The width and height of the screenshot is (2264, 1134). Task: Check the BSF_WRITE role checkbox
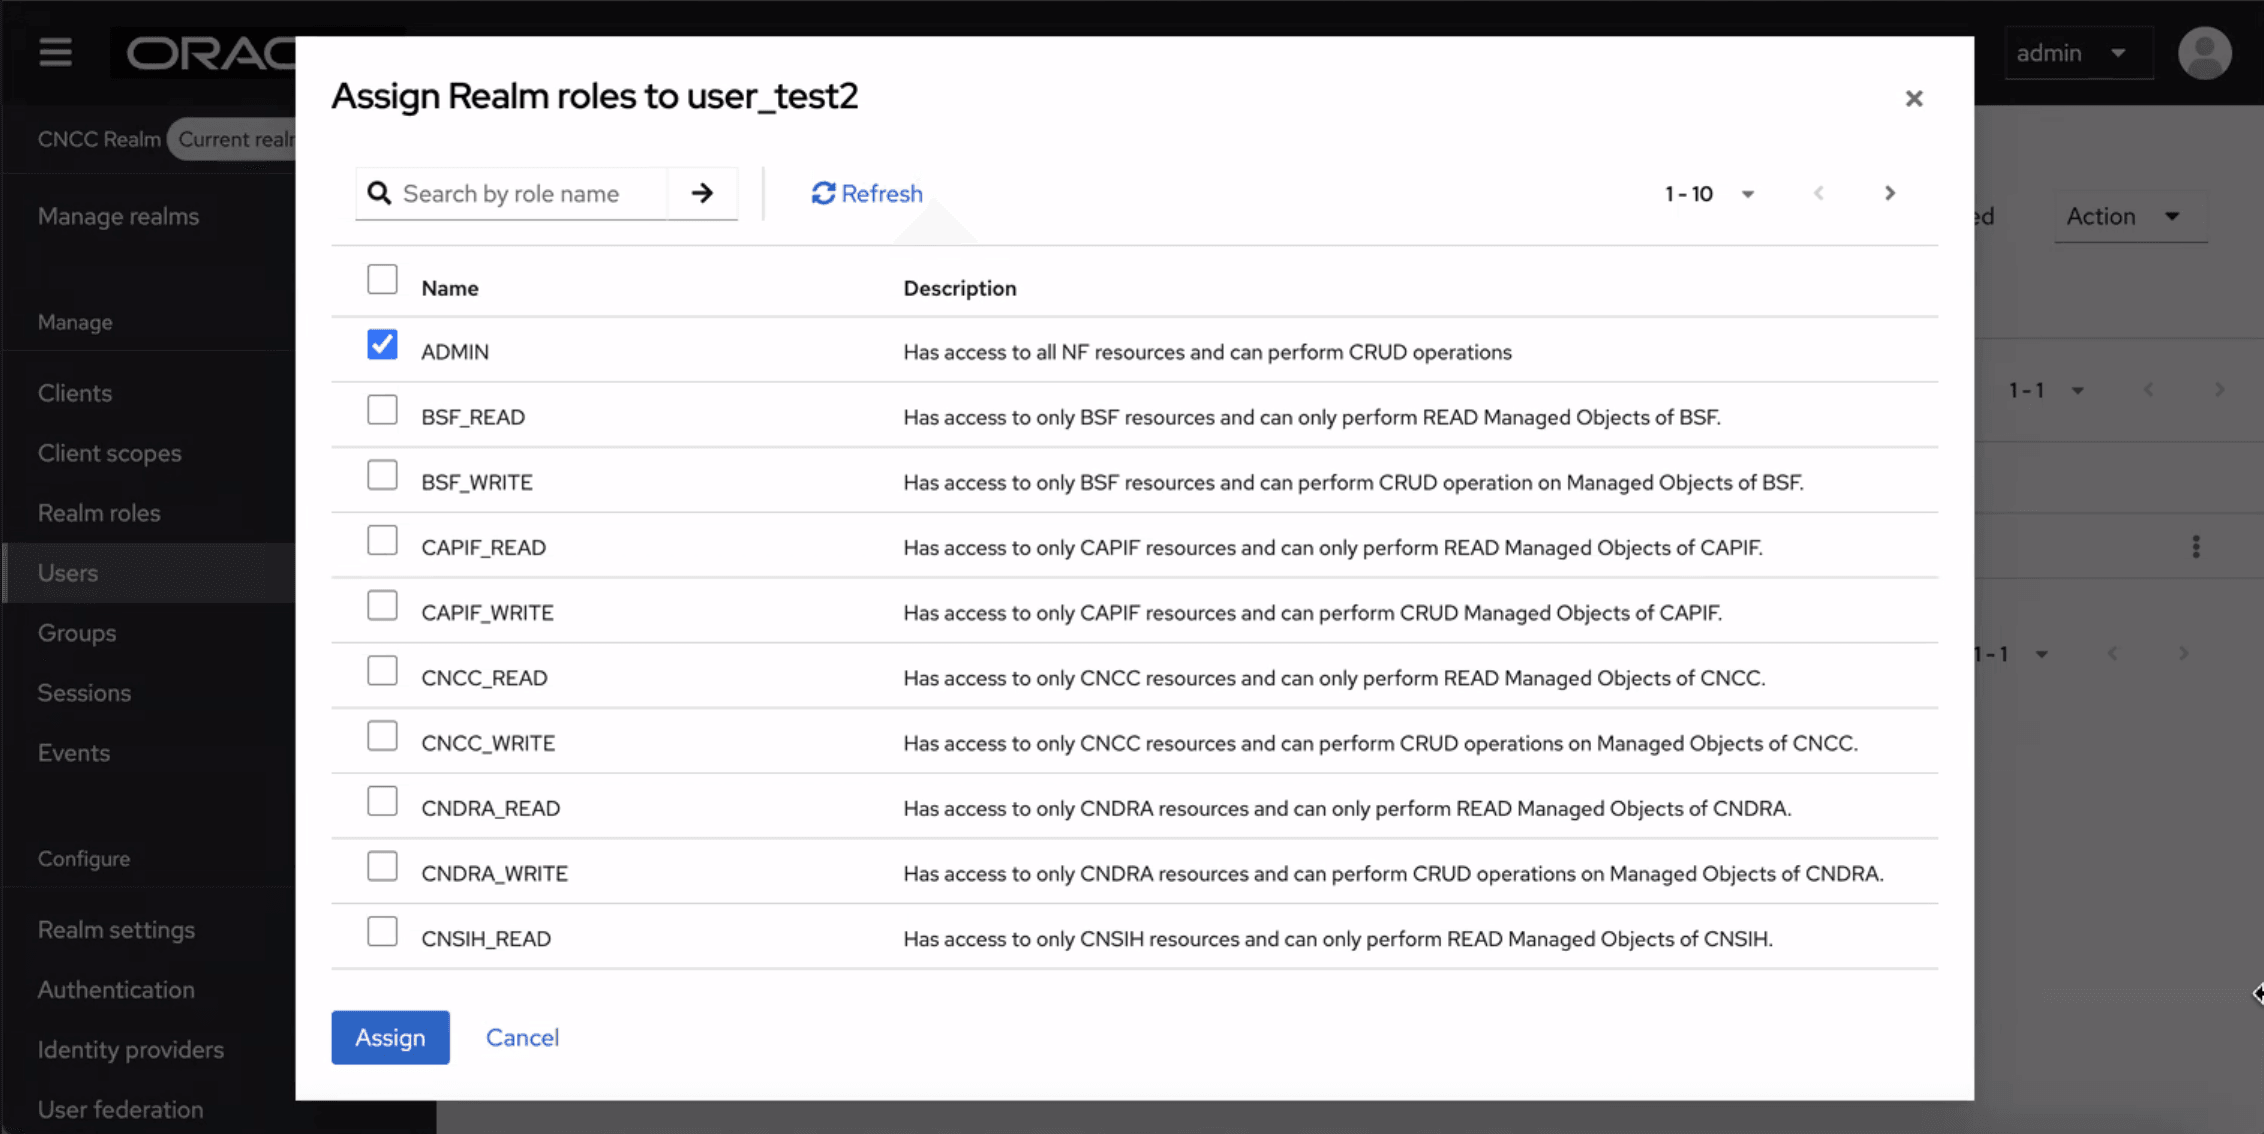click(382, 475)
